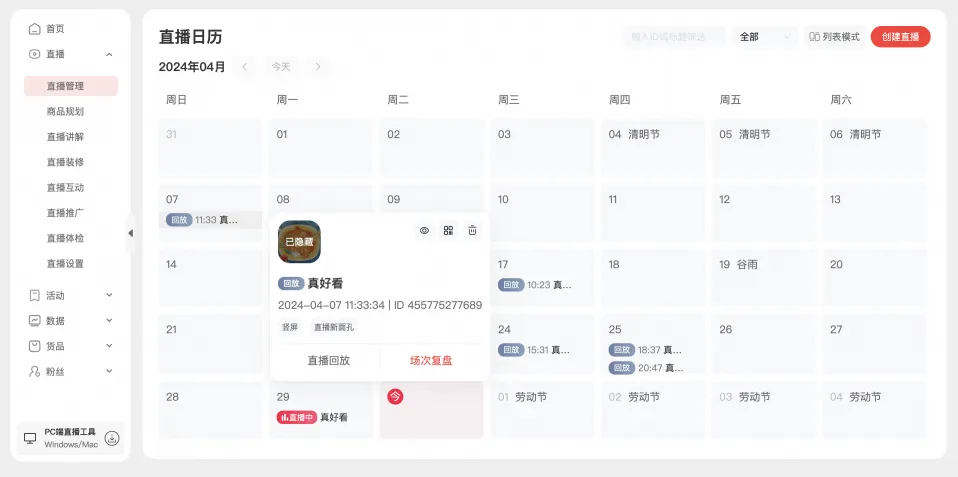Expand the 活动 menu chevron

coord(109,296)
